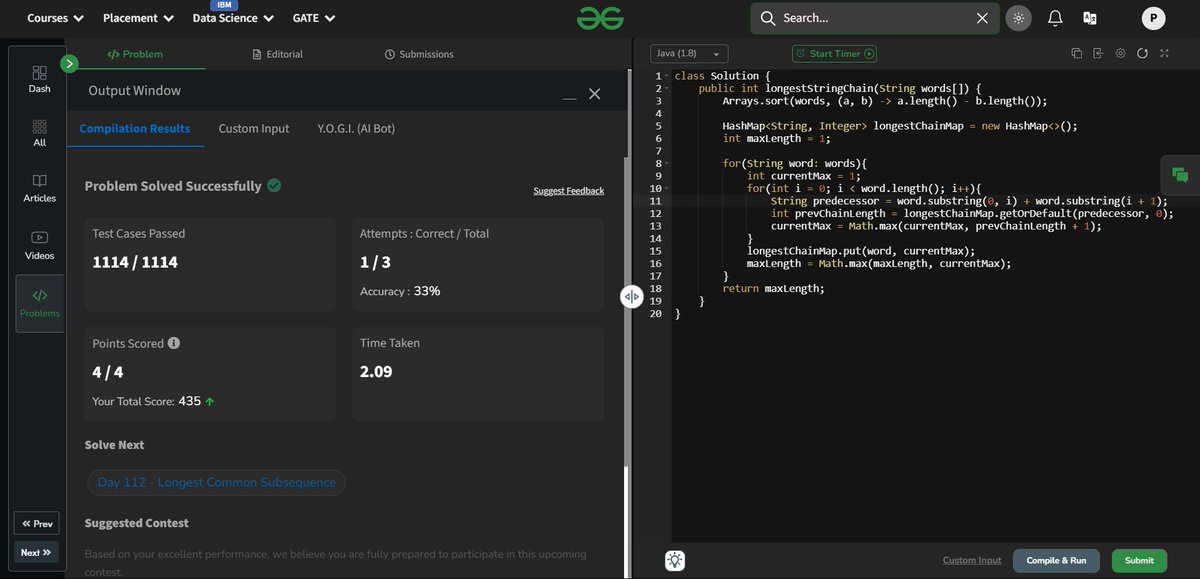Select the Custom Input tab

click(254, 129)
